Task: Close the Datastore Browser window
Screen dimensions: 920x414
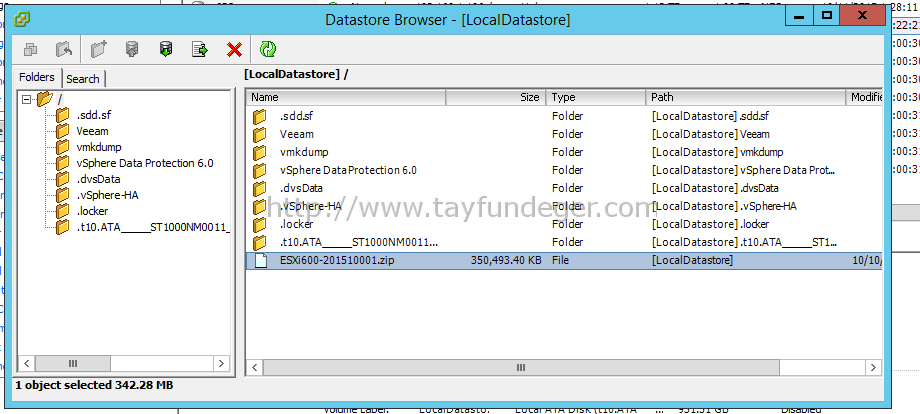Action: point(862,15)
